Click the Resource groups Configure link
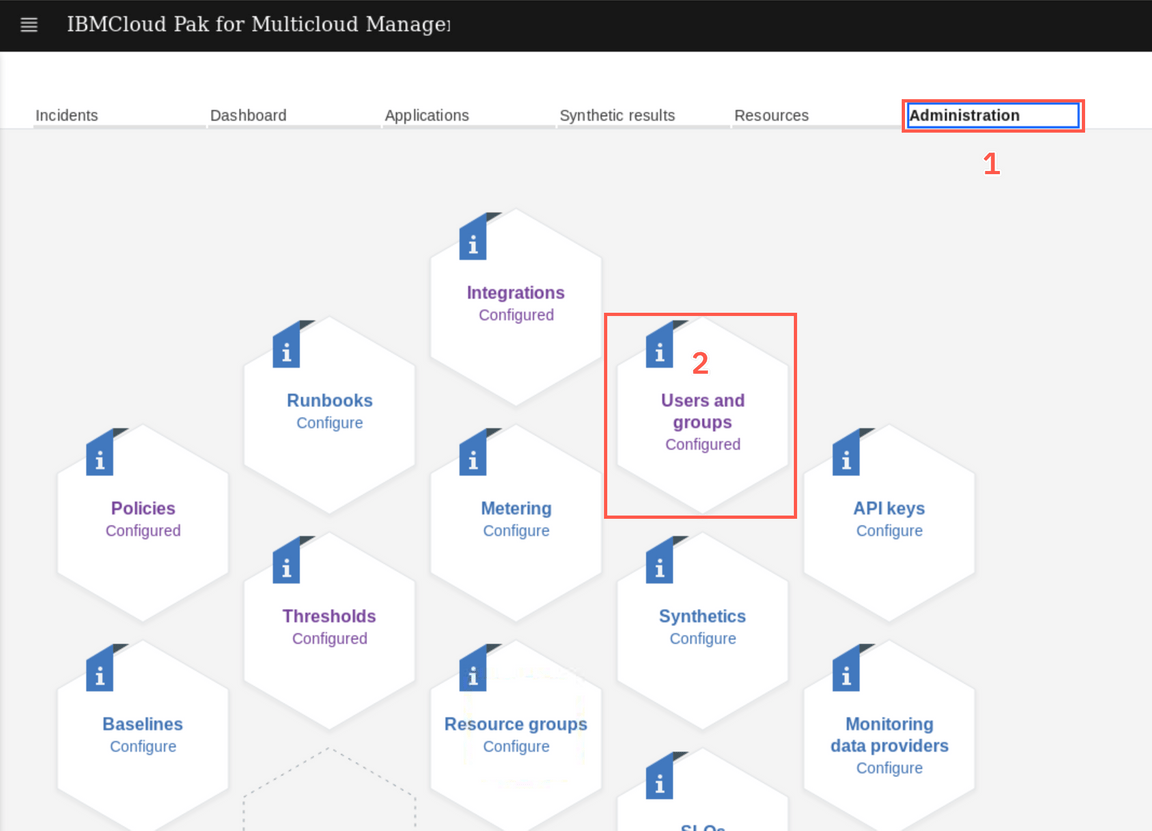This screenshot has width=1152, height=831. 516,747
